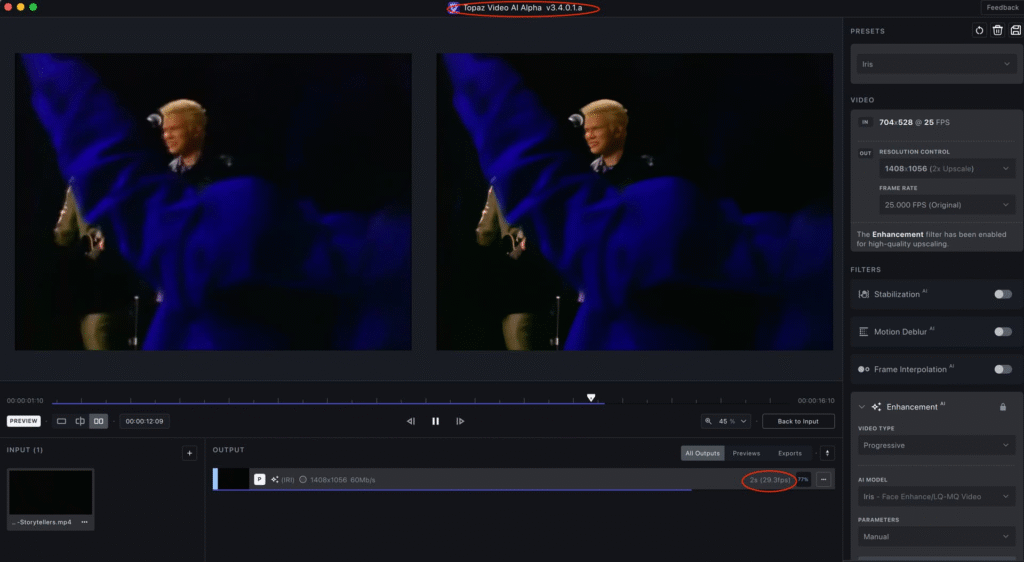1024x562 pixels.
Task: Enable the Stabilization filter toggle
Action: pos(1002,294)
